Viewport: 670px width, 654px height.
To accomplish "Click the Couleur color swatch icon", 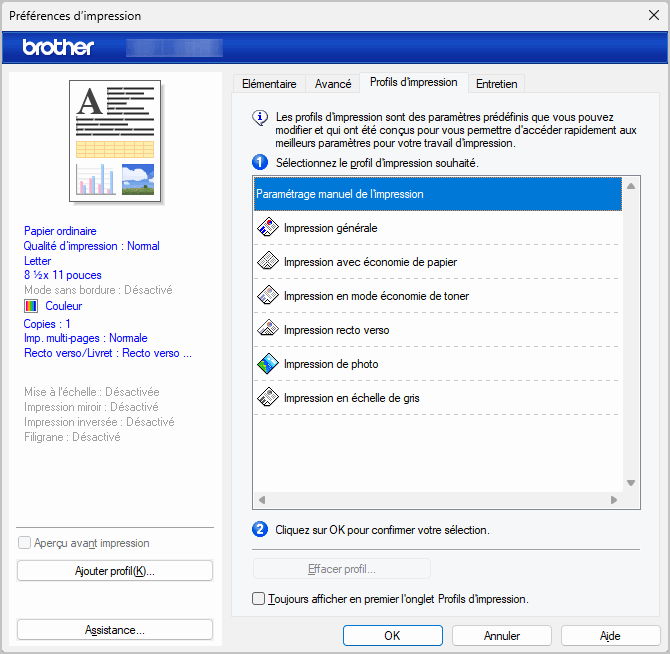I will pos(31,306).
